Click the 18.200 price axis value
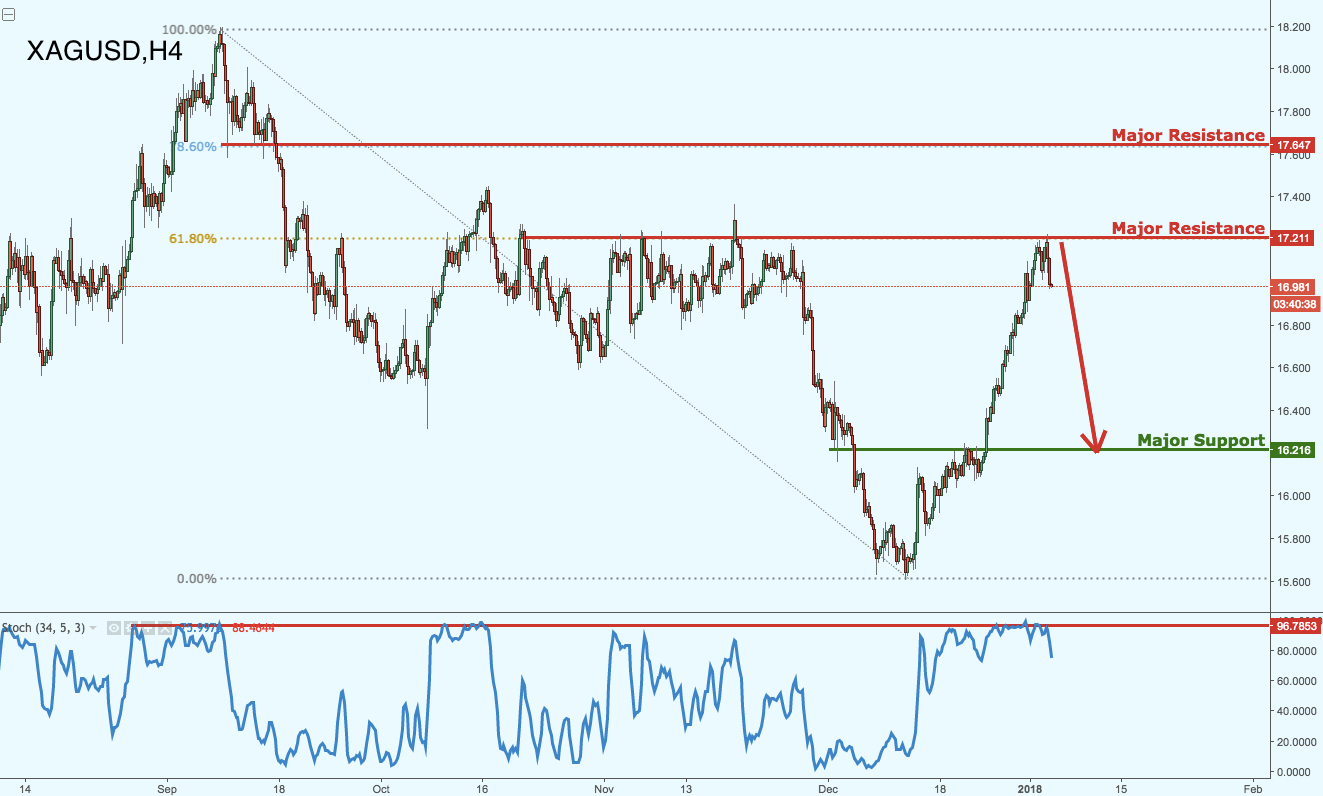This screenshot has width=1323, height=796. [x=1294, y=27]
